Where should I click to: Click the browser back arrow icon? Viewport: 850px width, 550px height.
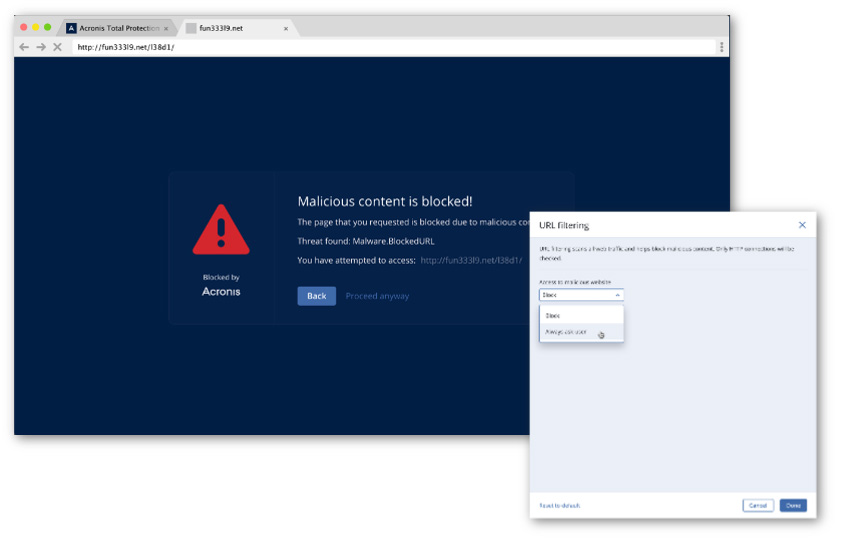click(x=24, y=47)
